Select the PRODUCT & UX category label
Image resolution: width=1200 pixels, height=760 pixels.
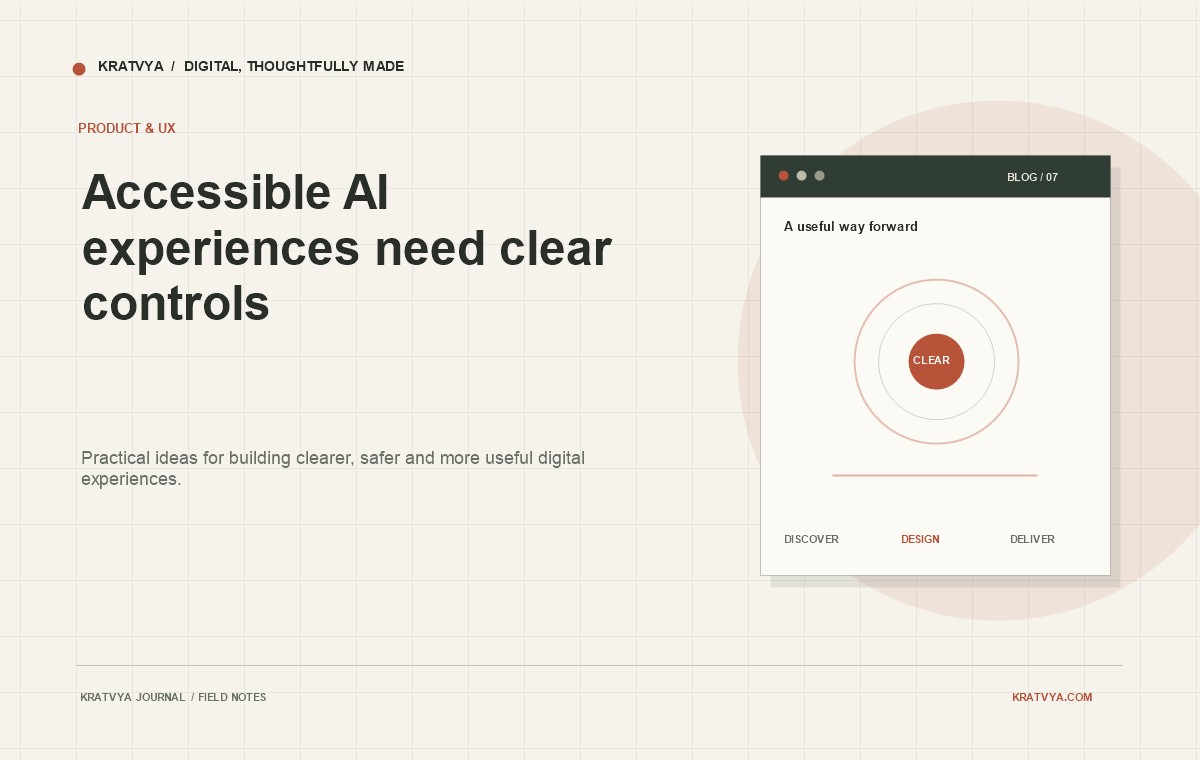point(127,129)
